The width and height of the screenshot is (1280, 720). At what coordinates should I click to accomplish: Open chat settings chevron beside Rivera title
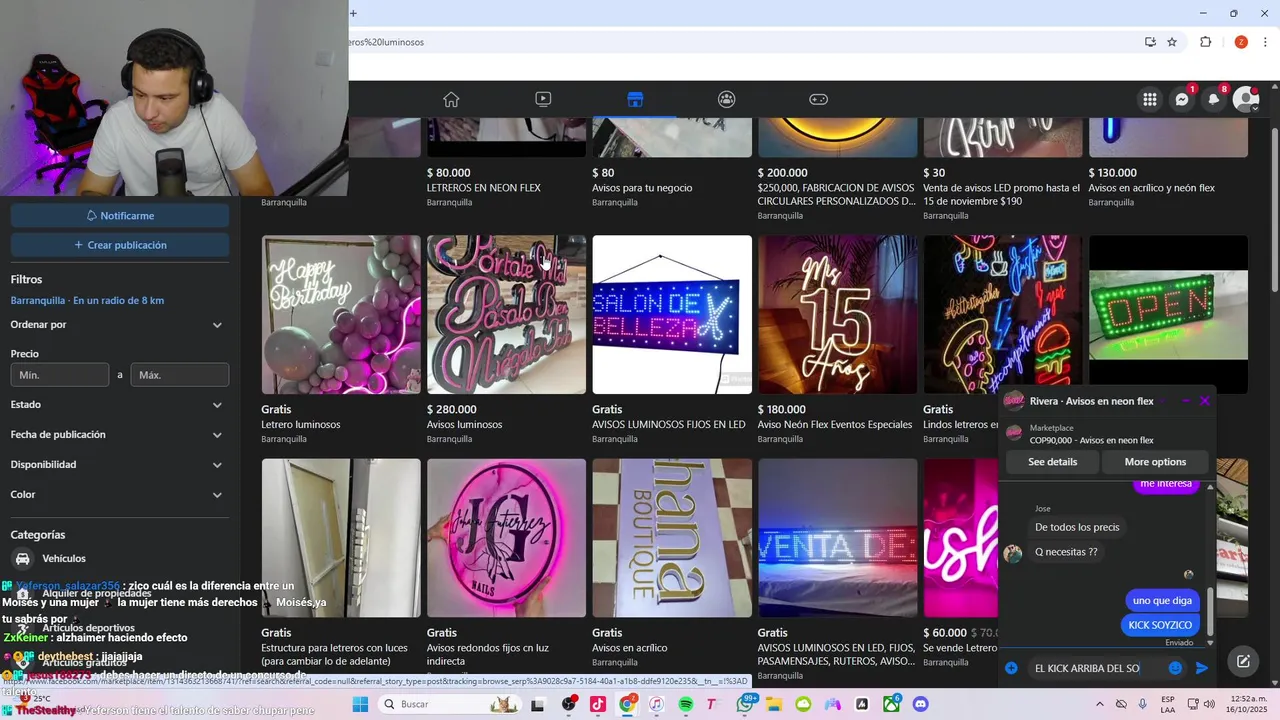pos(1164,401)
